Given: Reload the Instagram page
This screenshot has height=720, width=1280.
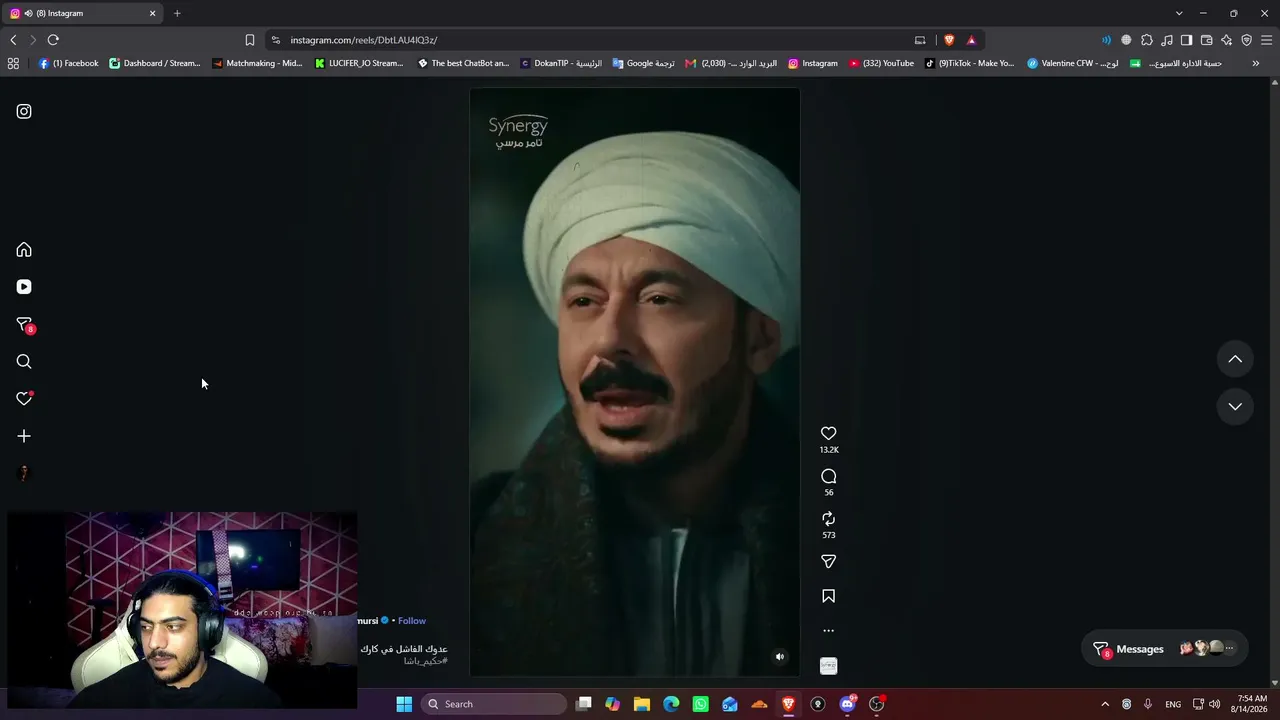Looking at the screenshot, I should [x=53, y=40].
